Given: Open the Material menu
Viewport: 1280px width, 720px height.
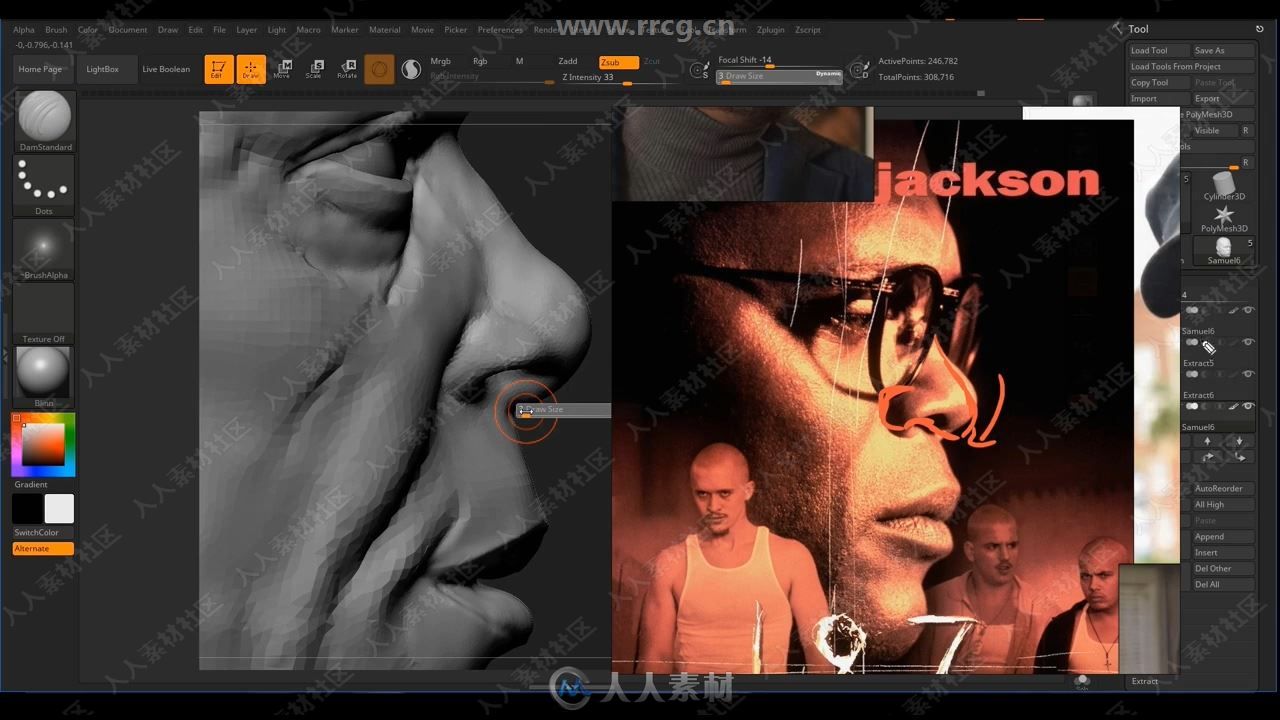Looking at the screenshot, I should point(384,30).
